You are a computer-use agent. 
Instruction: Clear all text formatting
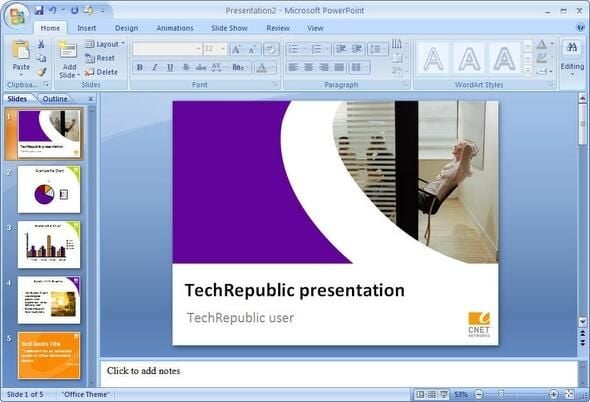tap(271, 49)
